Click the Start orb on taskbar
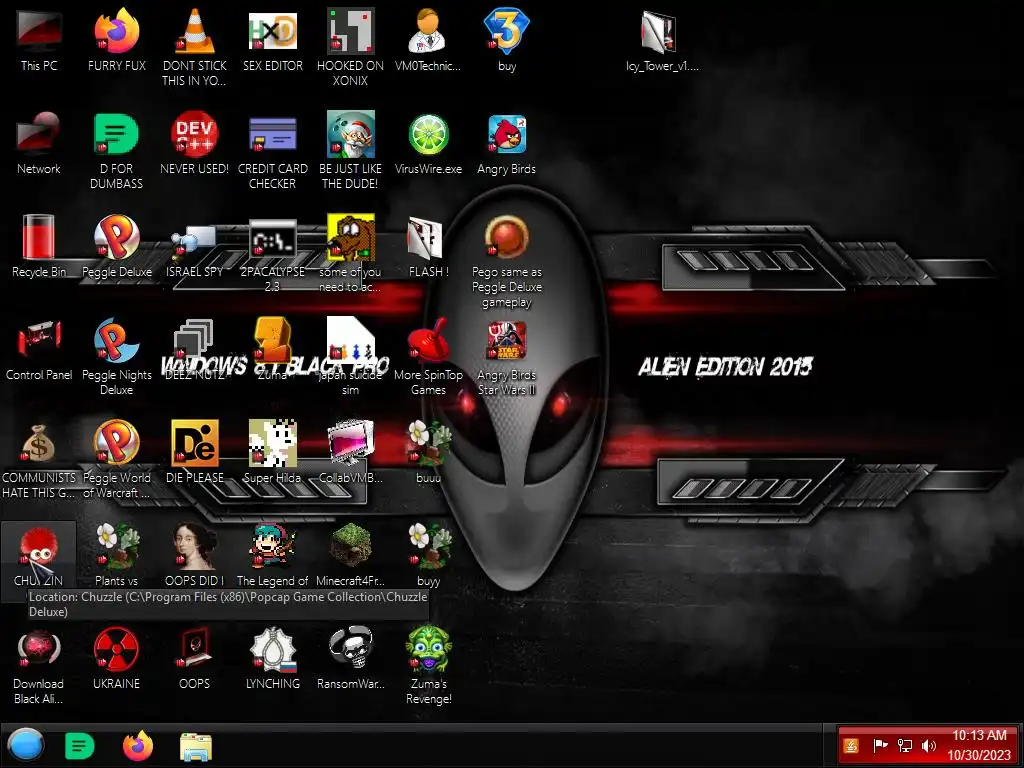 pos(26,746)
